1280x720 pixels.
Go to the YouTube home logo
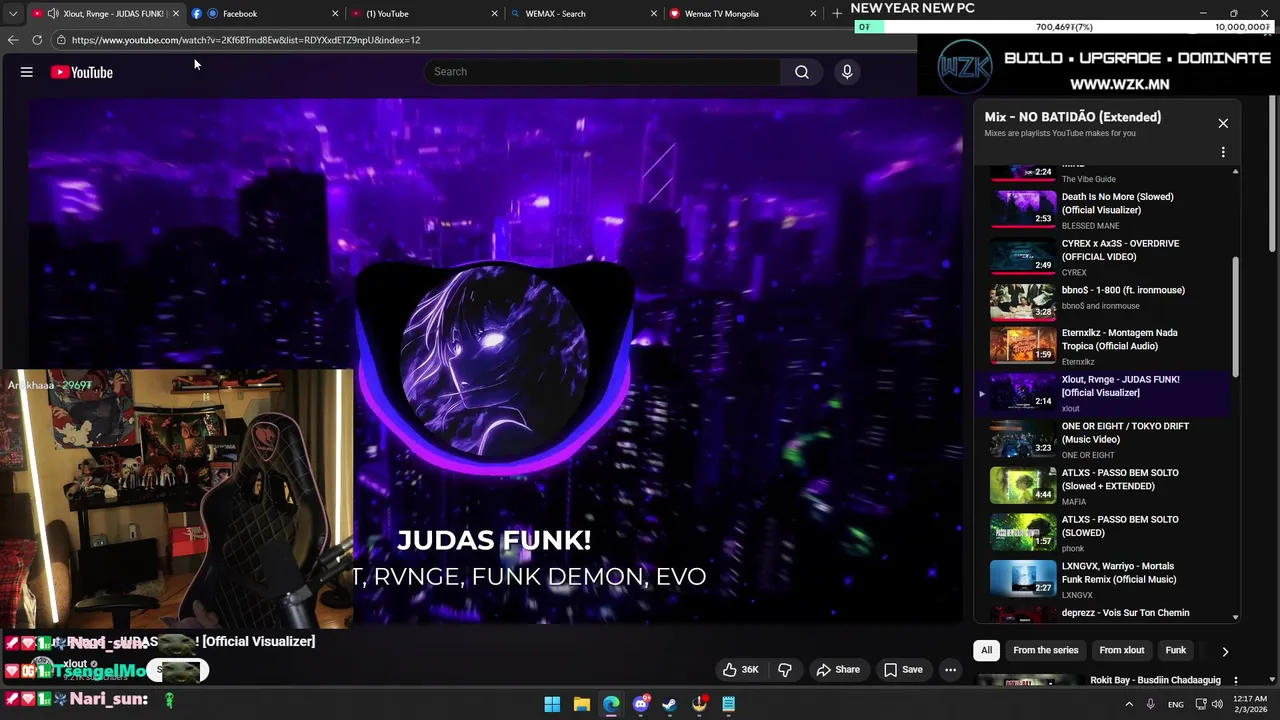[x=82, y=72]
